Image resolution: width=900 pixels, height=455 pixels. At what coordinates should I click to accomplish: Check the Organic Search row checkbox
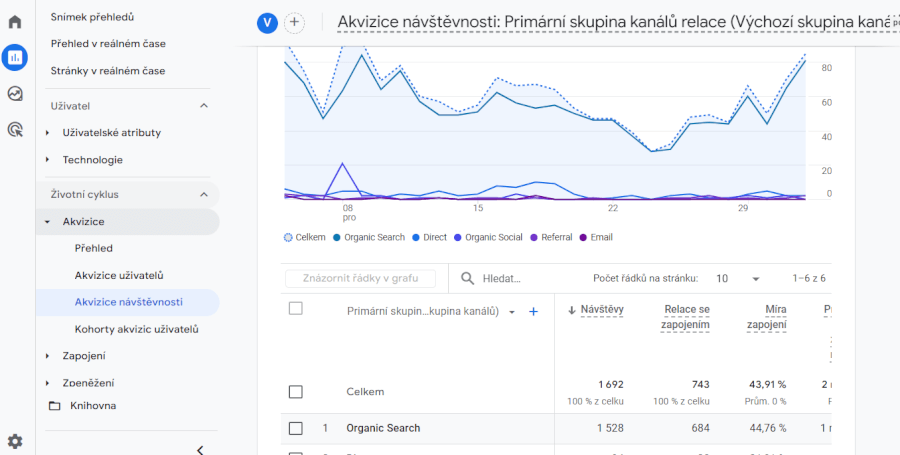click(295, 428)
